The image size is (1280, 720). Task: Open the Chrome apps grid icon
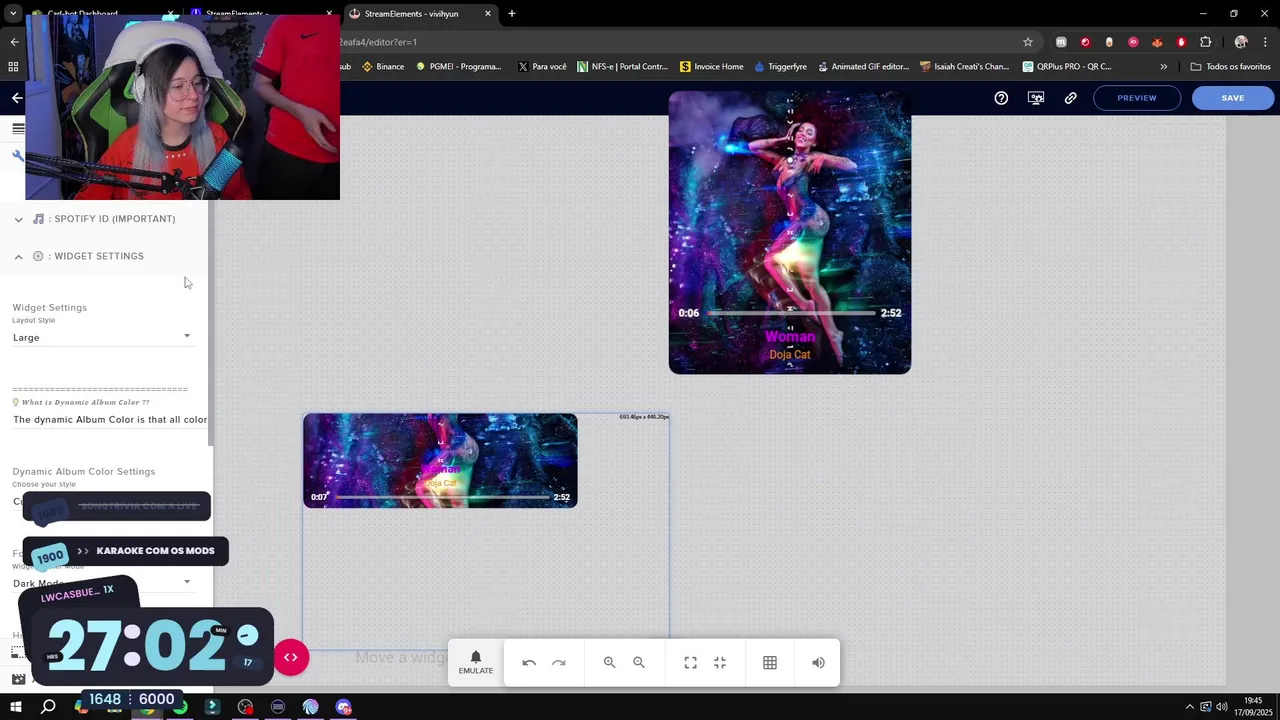pos(13,67)
